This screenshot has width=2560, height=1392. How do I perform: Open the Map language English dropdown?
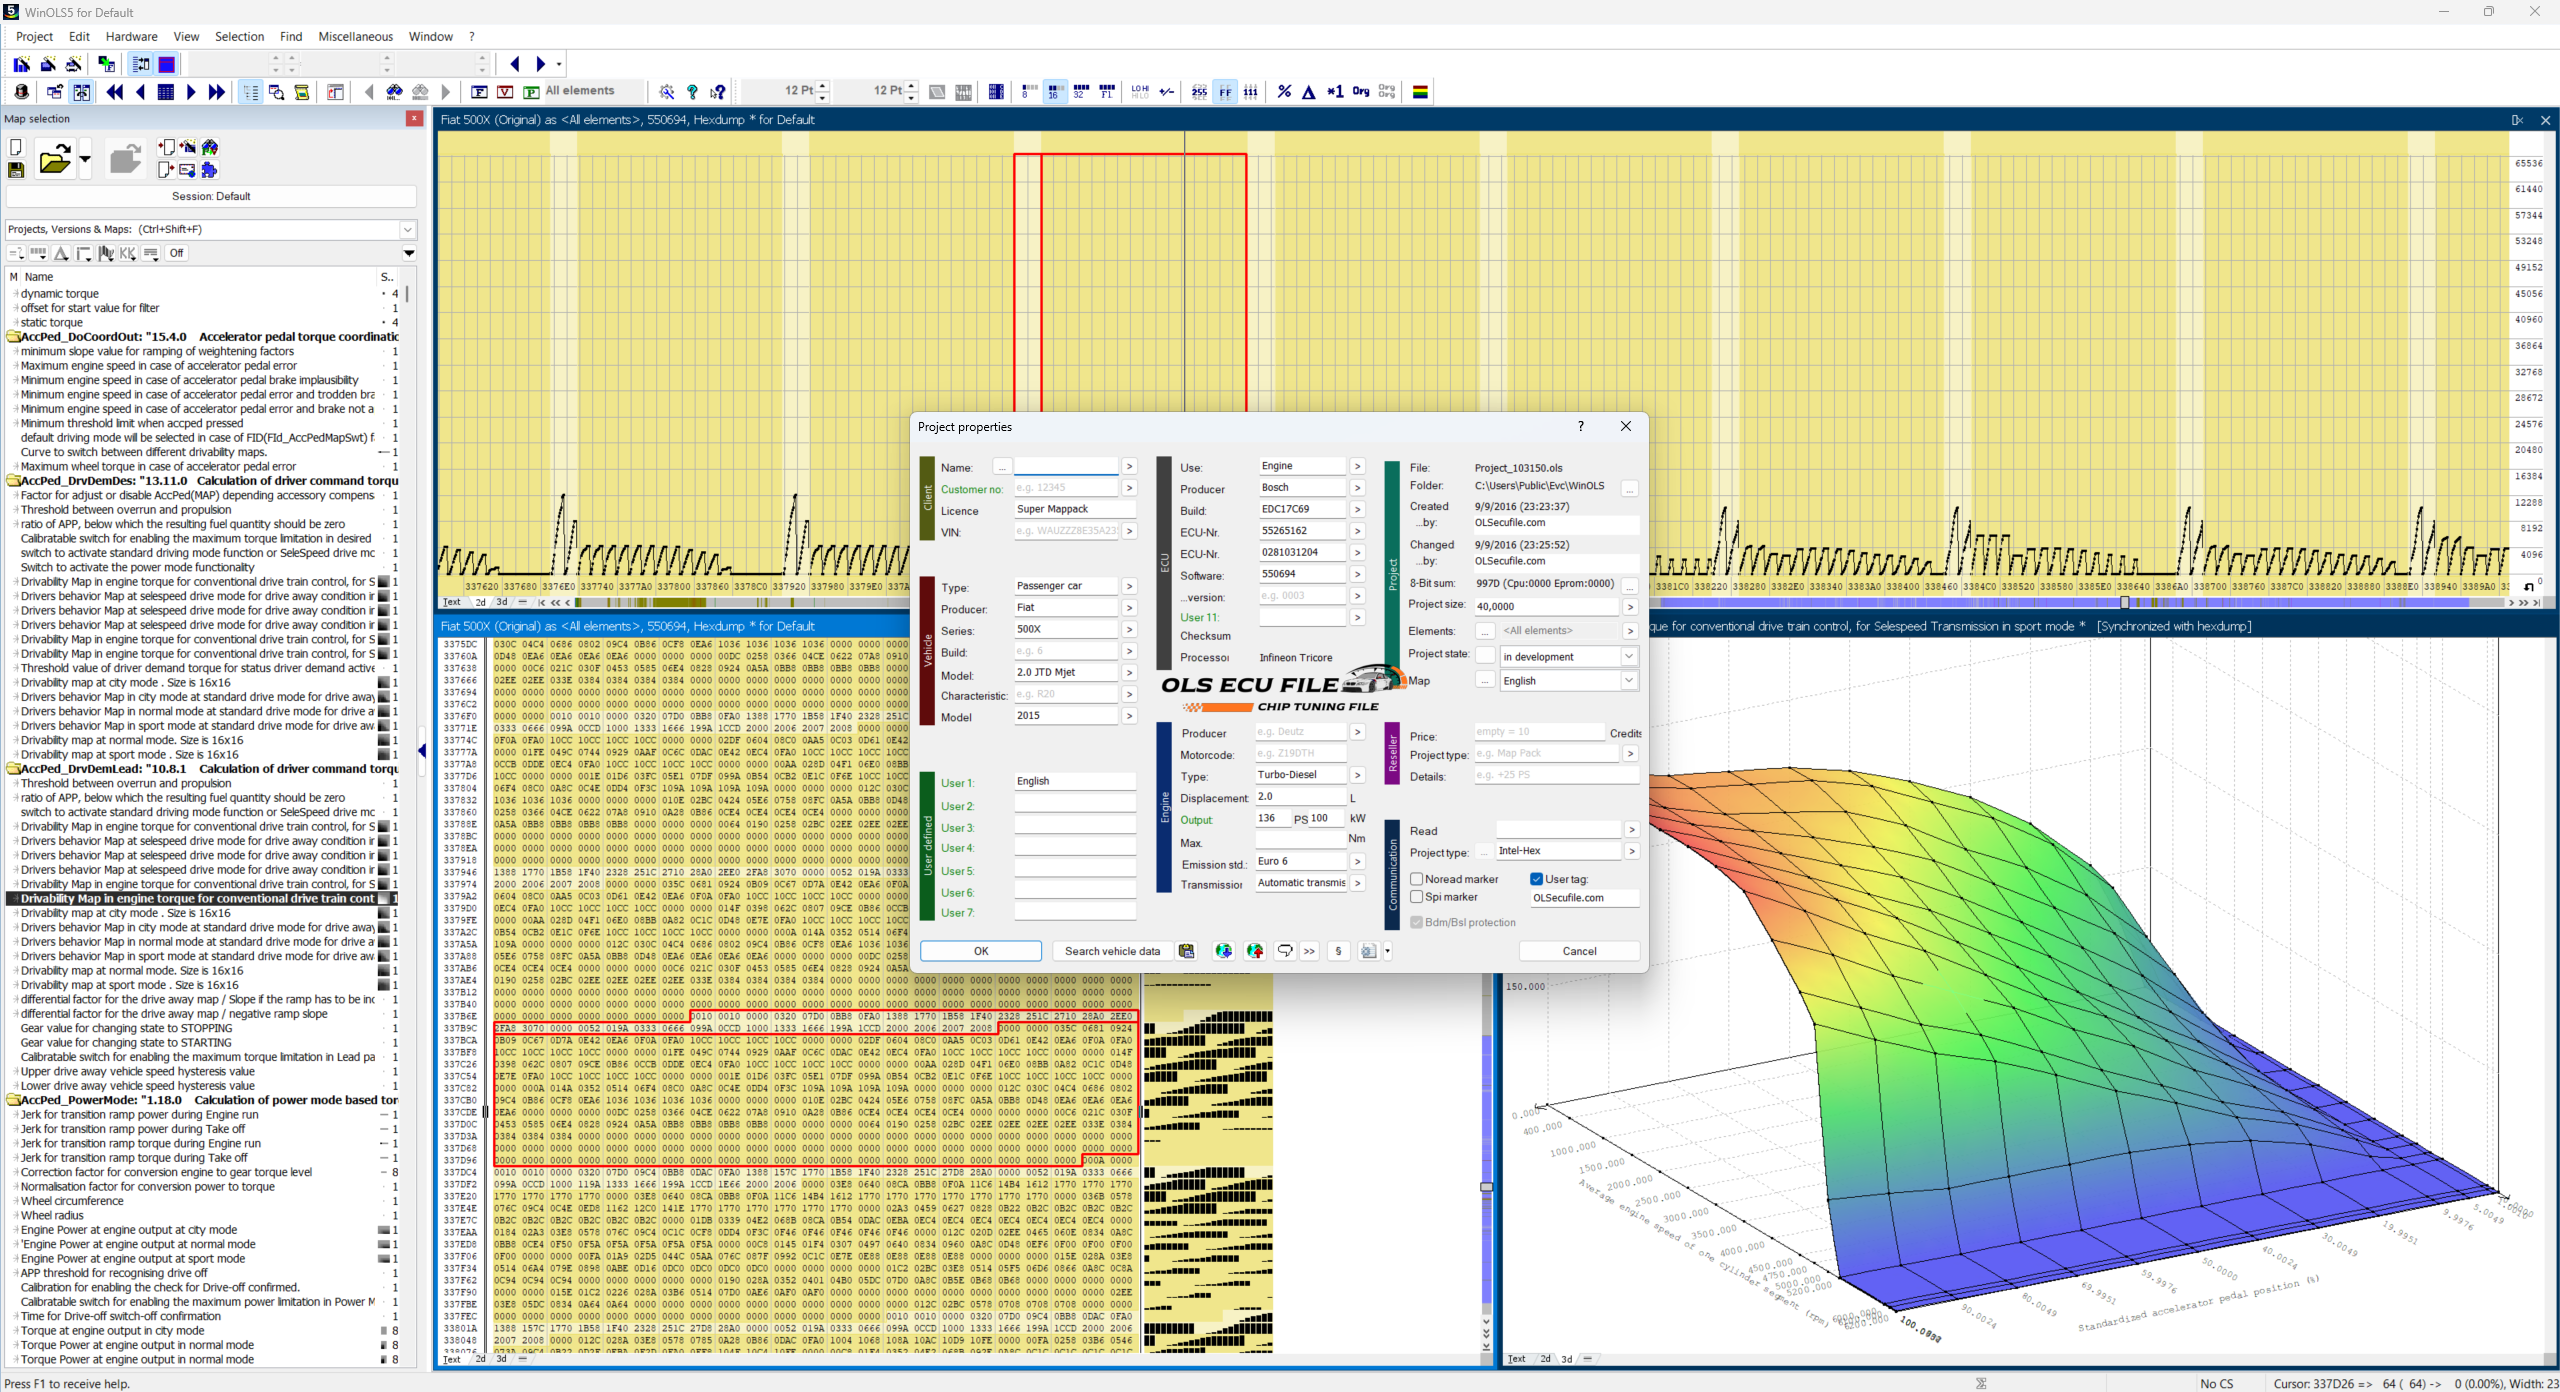tap(1629, 680)
